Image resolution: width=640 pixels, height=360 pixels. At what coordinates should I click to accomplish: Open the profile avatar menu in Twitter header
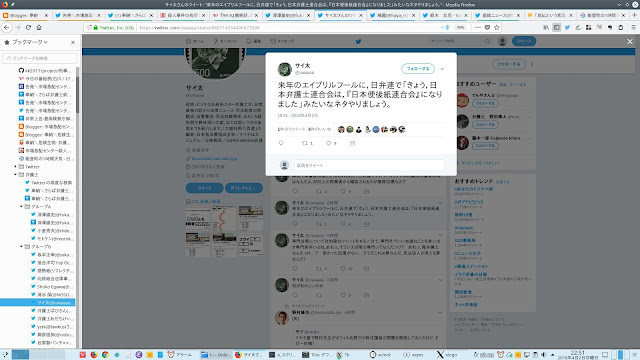(502, 41)
